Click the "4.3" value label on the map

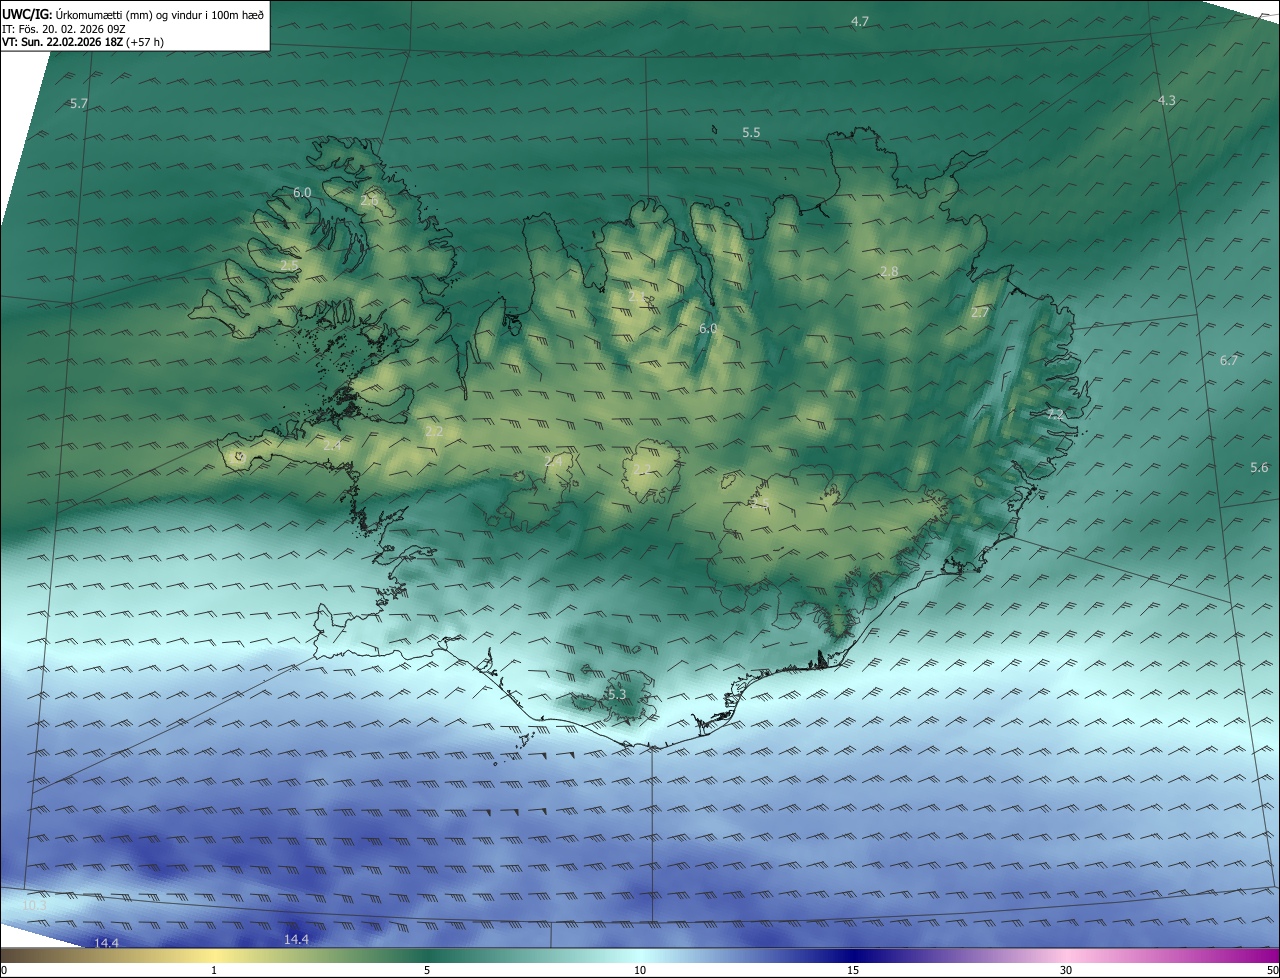click(1167, 100)
